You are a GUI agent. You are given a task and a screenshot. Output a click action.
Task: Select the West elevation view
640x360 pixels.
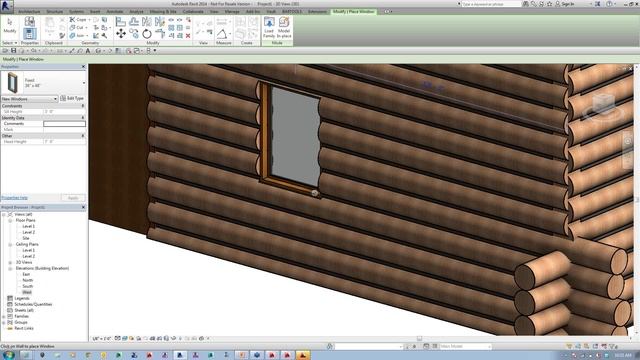click(x=27, y=292)
